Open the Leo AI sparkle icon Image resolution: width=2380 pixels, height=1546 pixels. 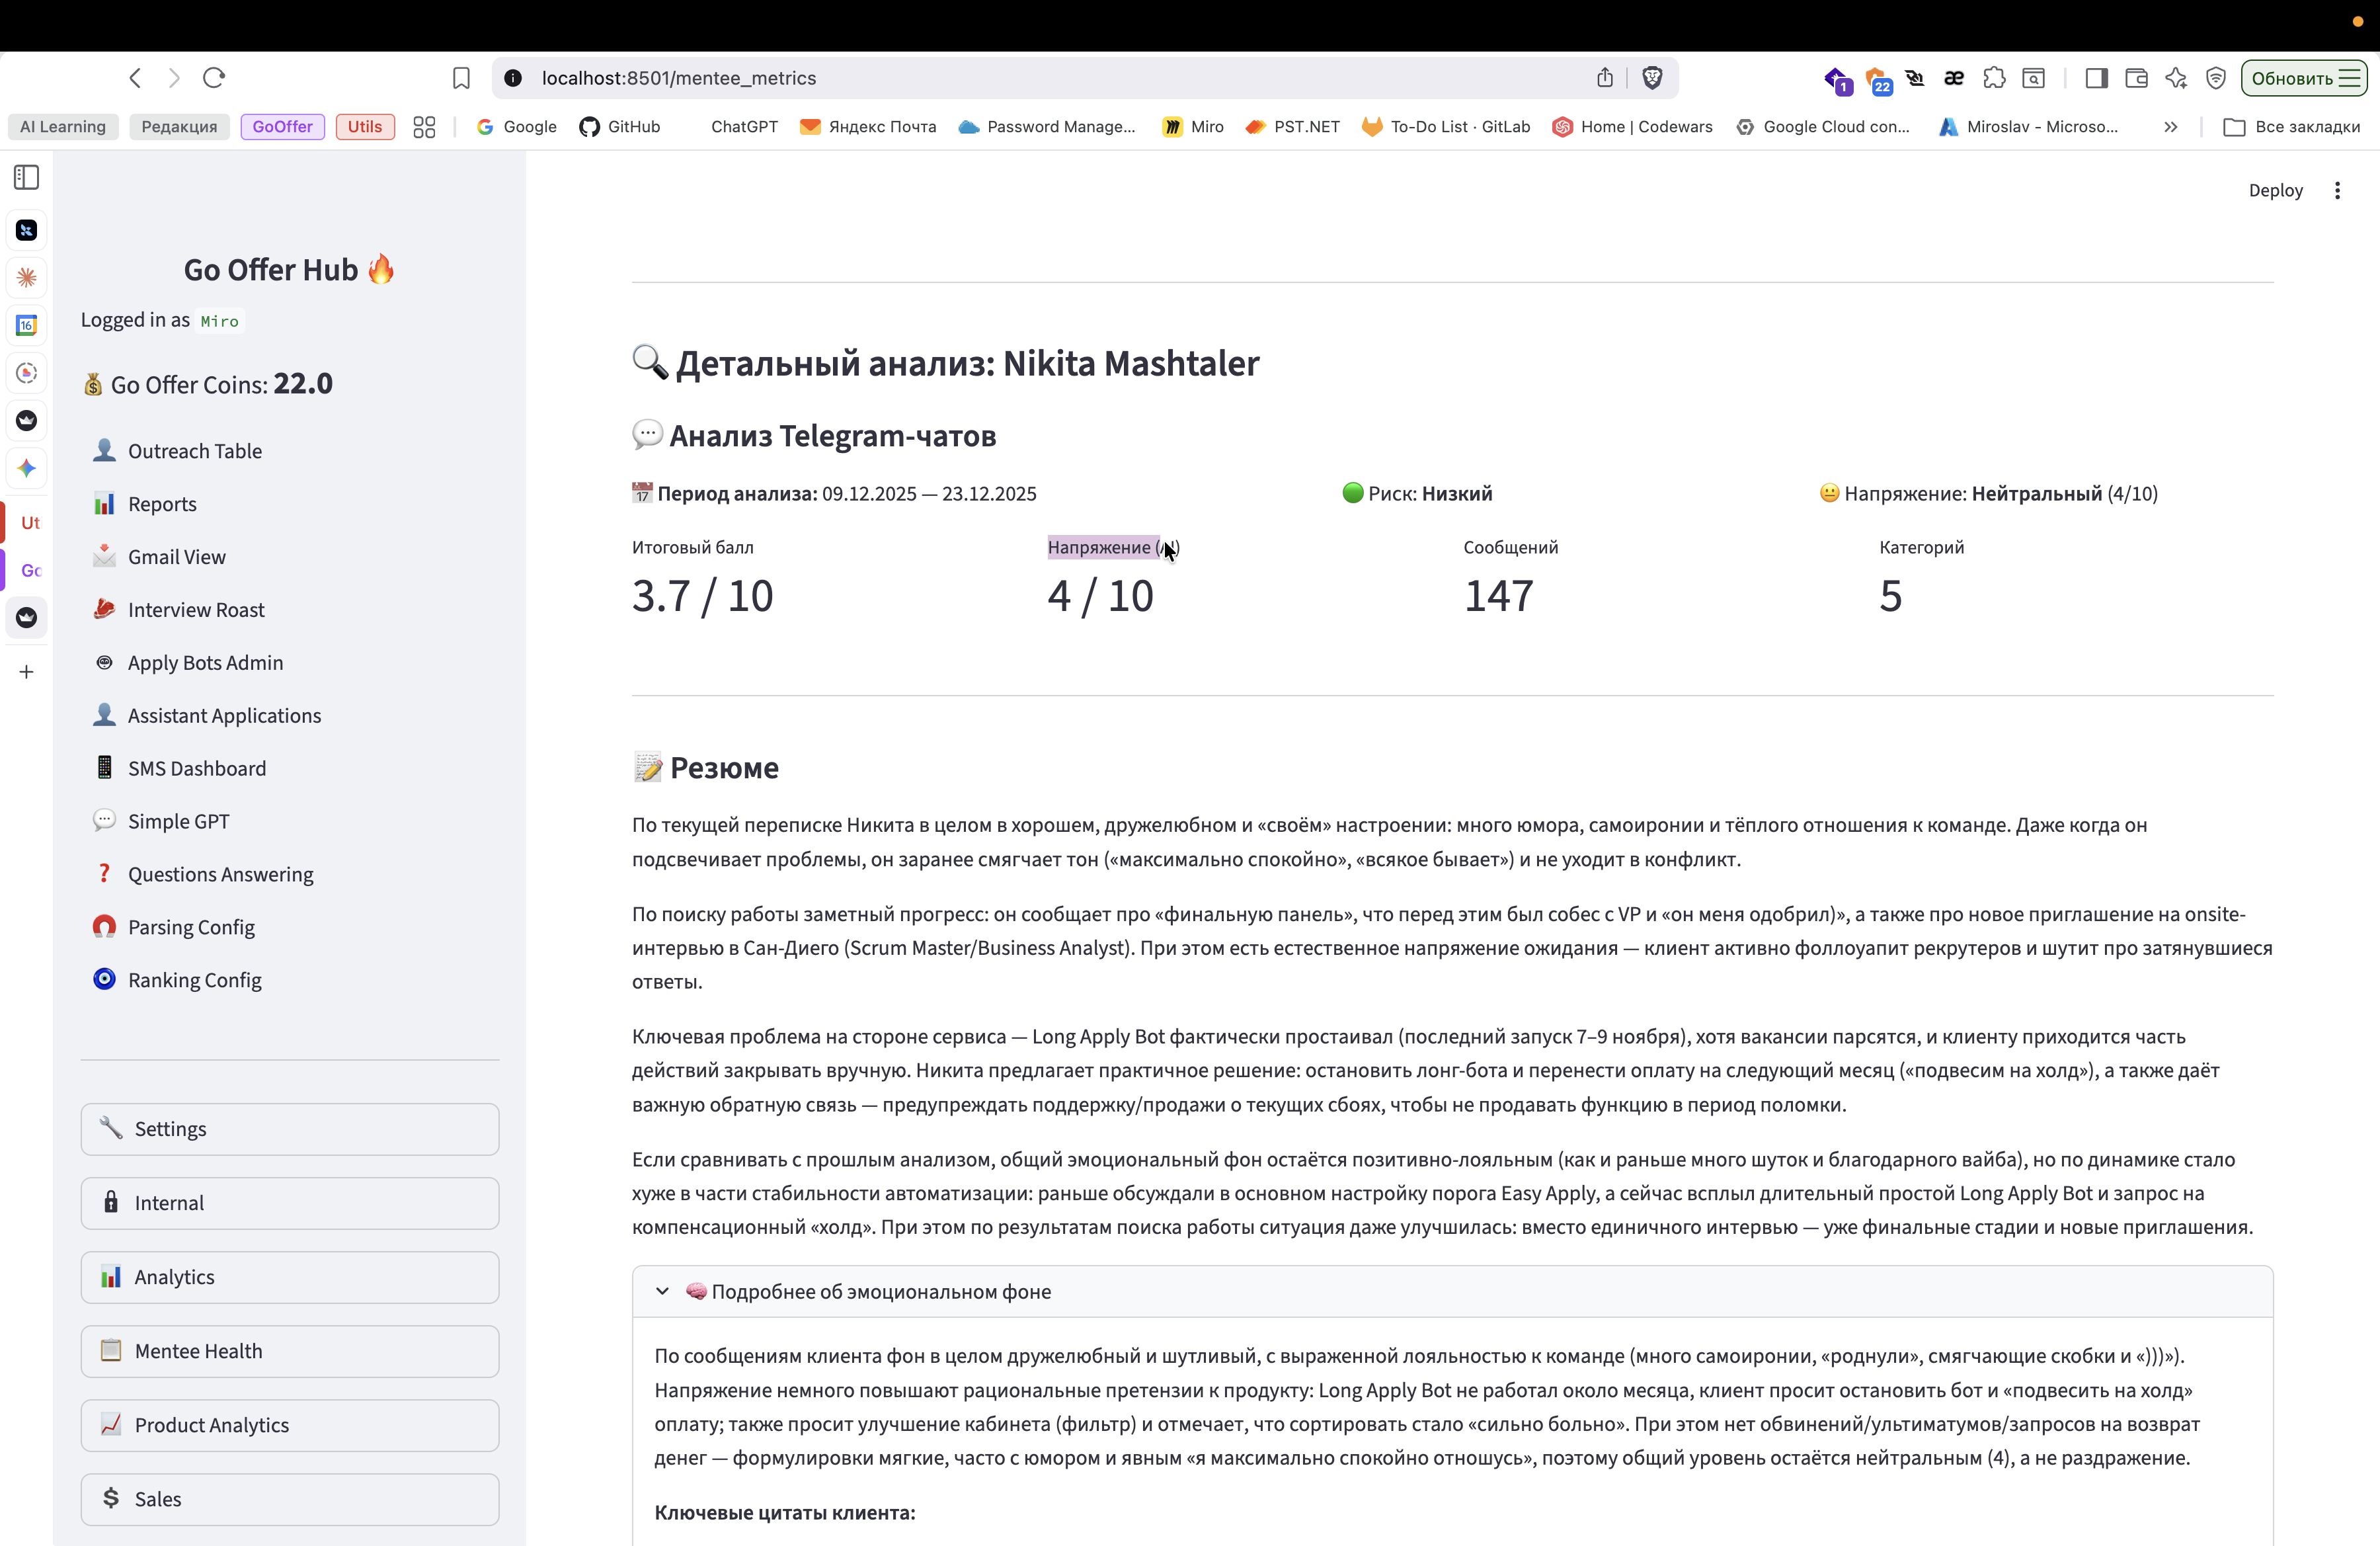coord(2176,78)
